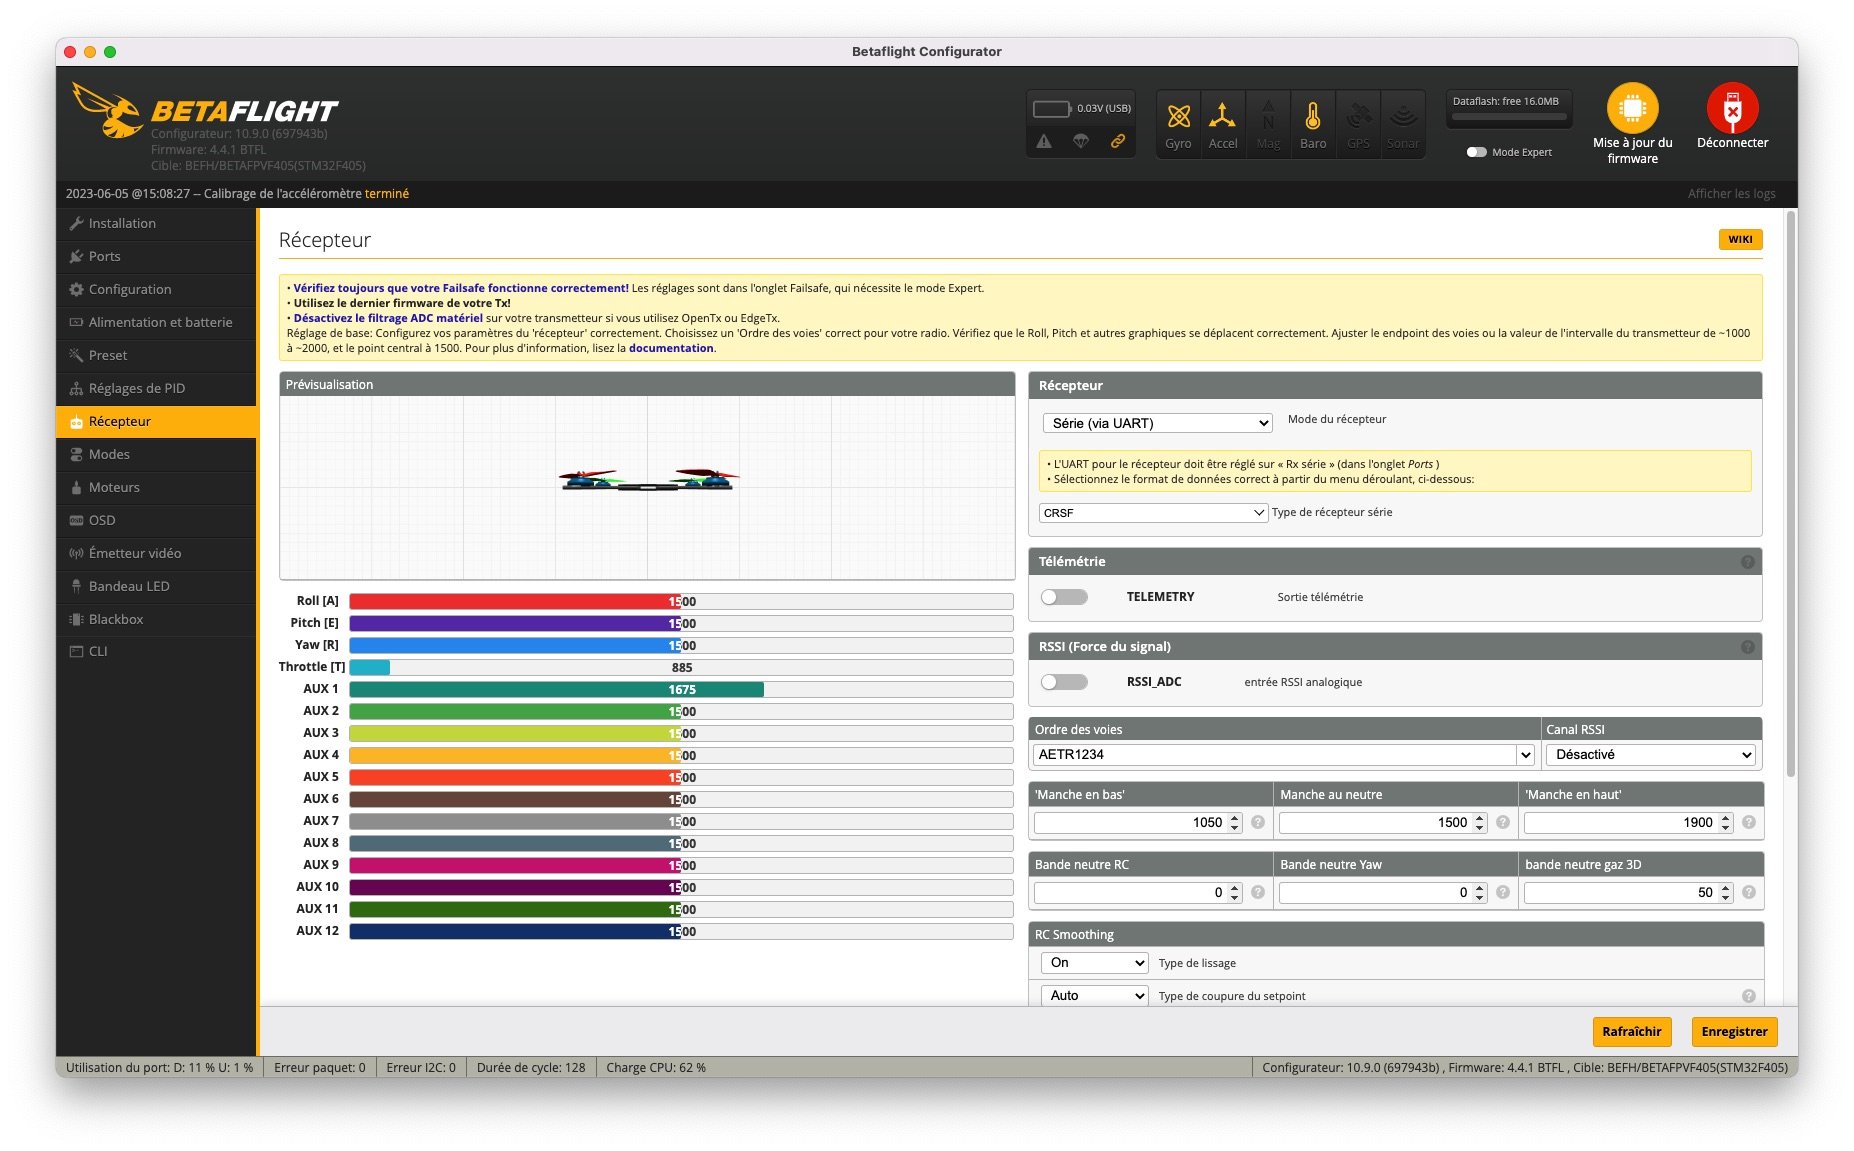Image resolution: width=1854 pixels, height=1151 pixels.
Task: Click the firmware update chip icon
Action: pyautogui.click(x=1632, y=108)
